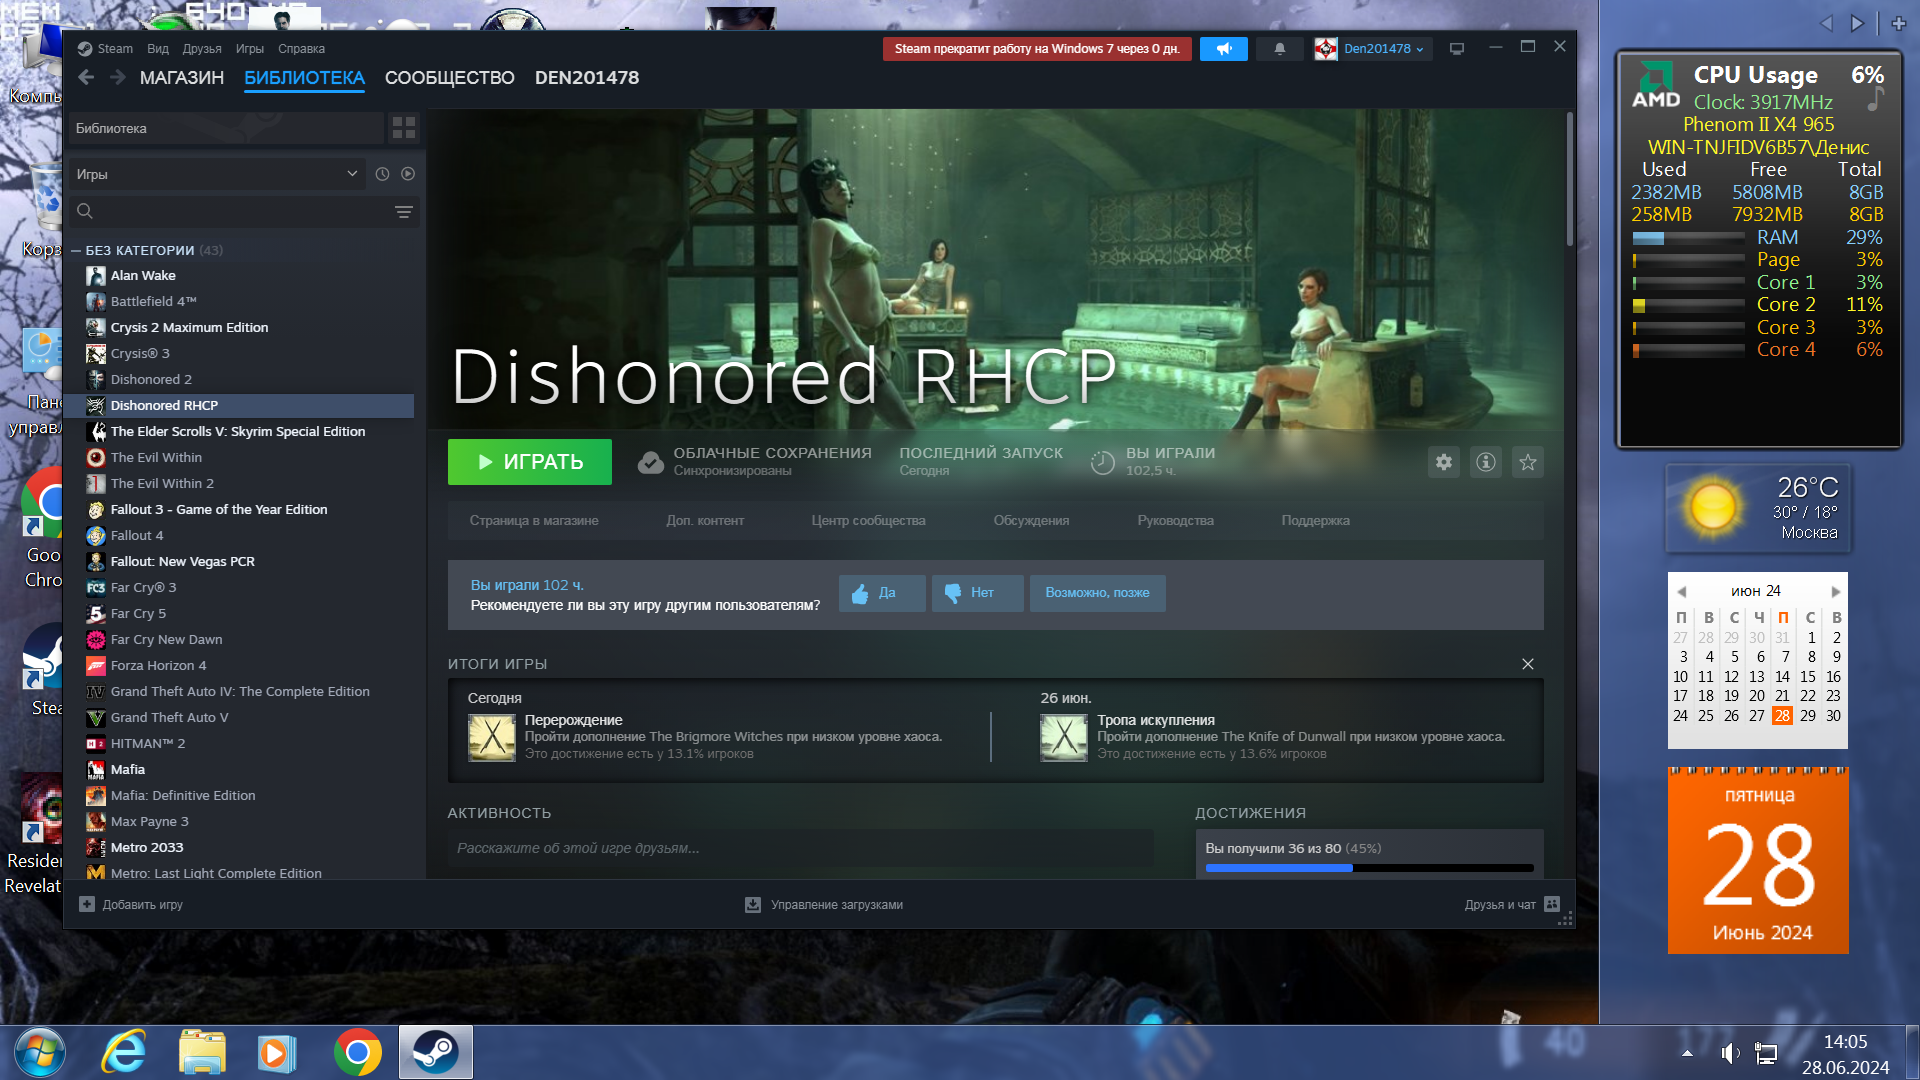Collapse БЕЗ КАТЕГОРИИ category
This screenshot has height=1080, width=1920.
click(76, 251)
